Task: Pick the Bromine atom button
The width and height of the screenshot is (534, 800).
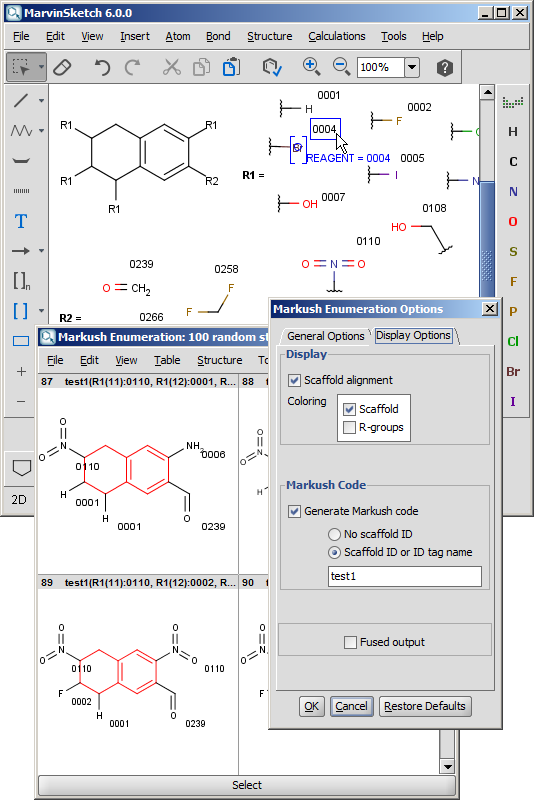Action: [513, 371]
